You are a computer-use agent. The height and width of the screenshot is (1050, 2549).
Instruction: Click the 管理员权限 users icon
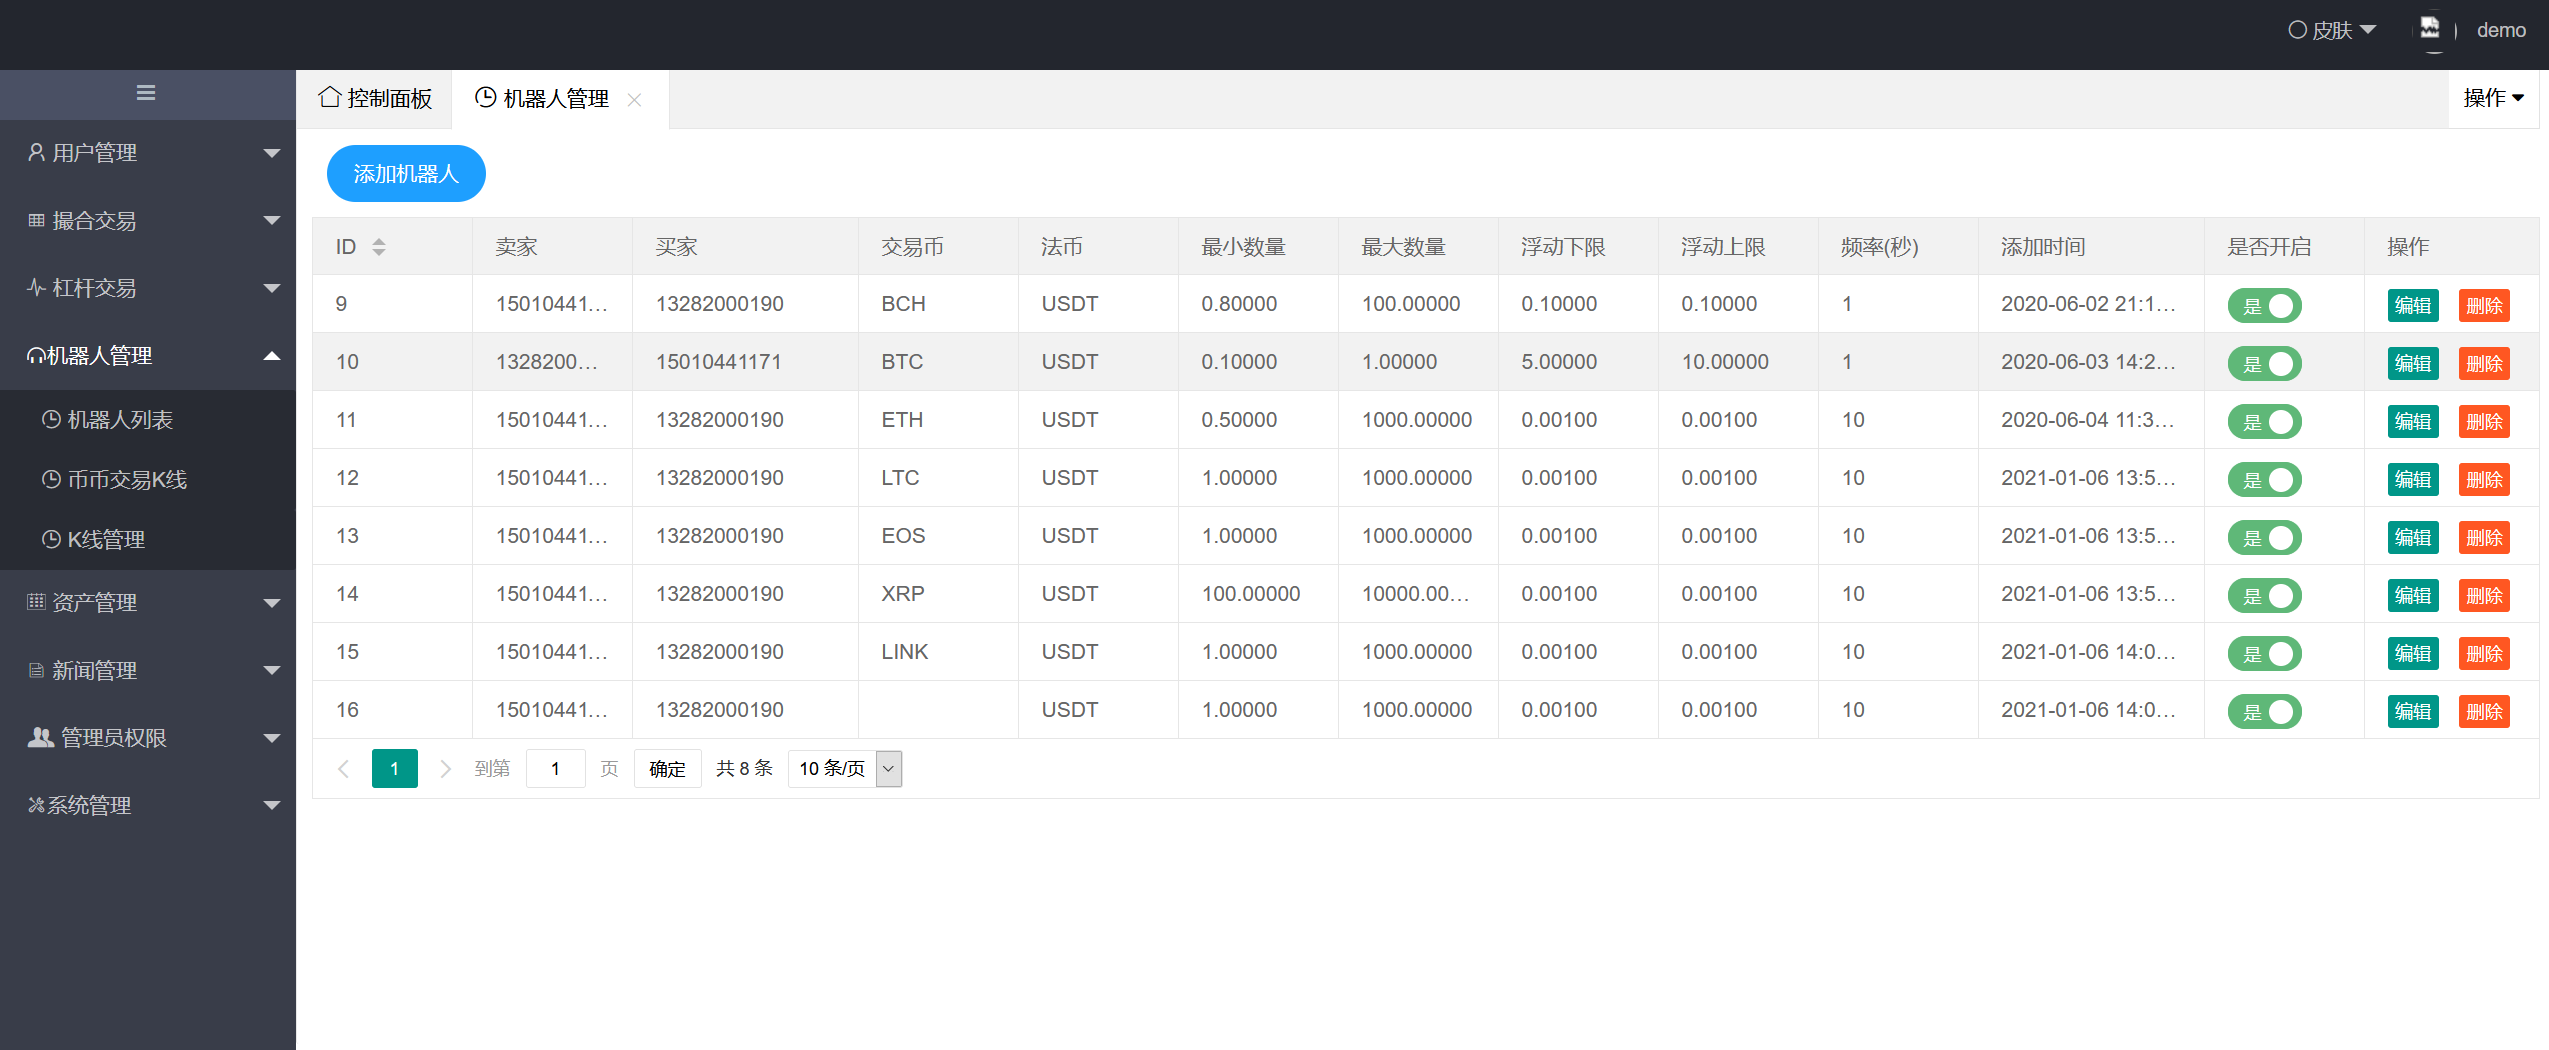41,737
